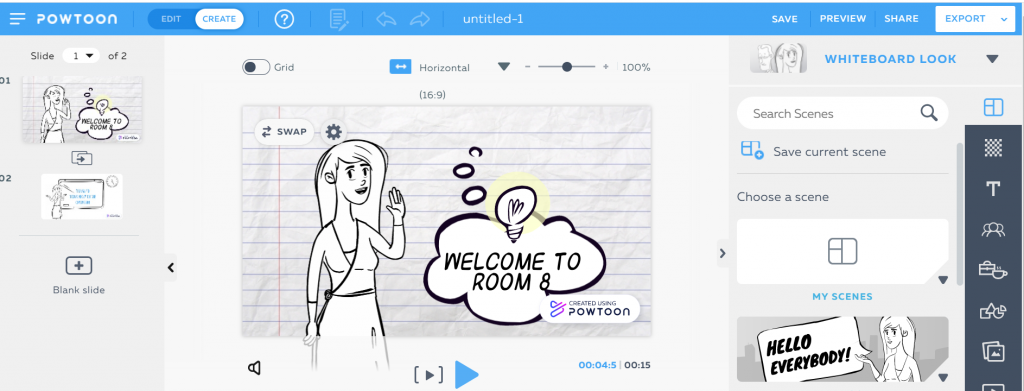This screenshot has height=391, width=1024.
Task: Open the hamburger menu next to Powtoon logo
Action: click(x=18, y=19)
